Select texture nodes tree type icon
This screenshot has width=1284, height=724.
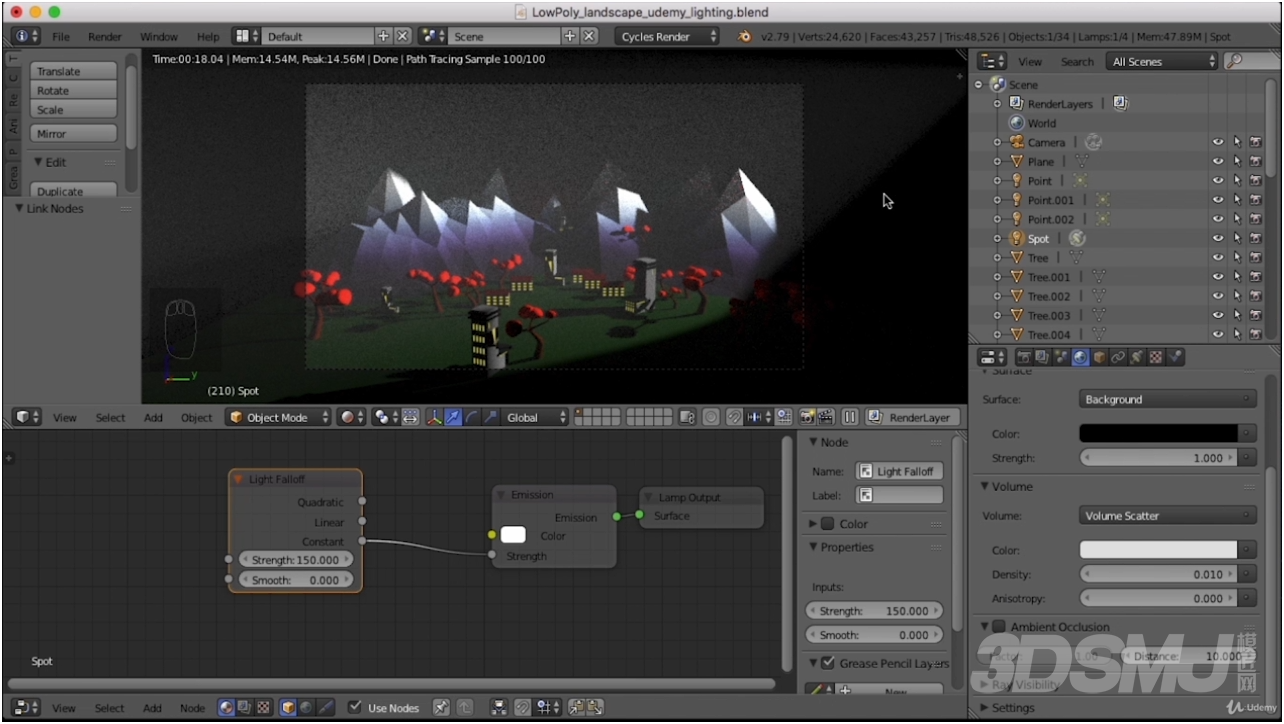click(262, 708)
